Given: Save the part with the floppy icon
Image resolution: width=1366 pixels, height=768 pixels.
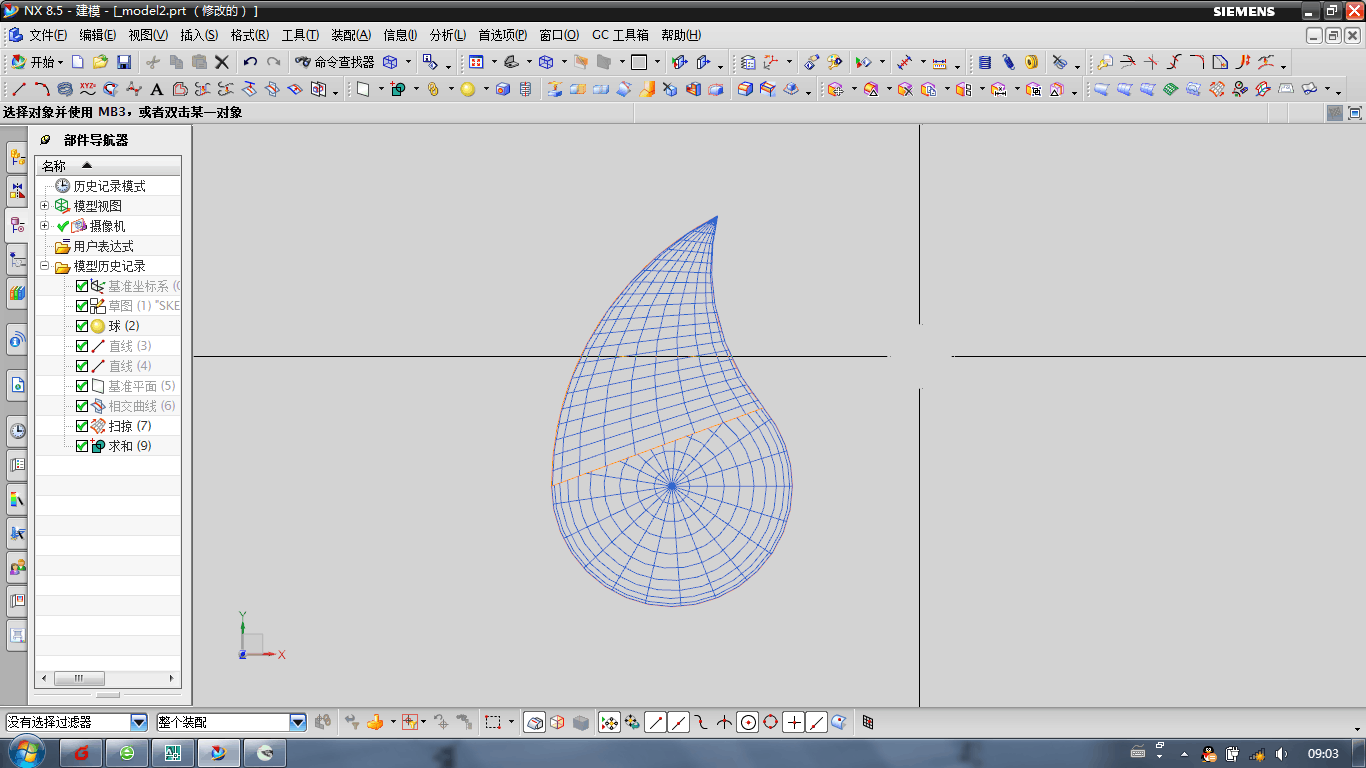Looking at the screenshot, I should click(x=124, y=62).
